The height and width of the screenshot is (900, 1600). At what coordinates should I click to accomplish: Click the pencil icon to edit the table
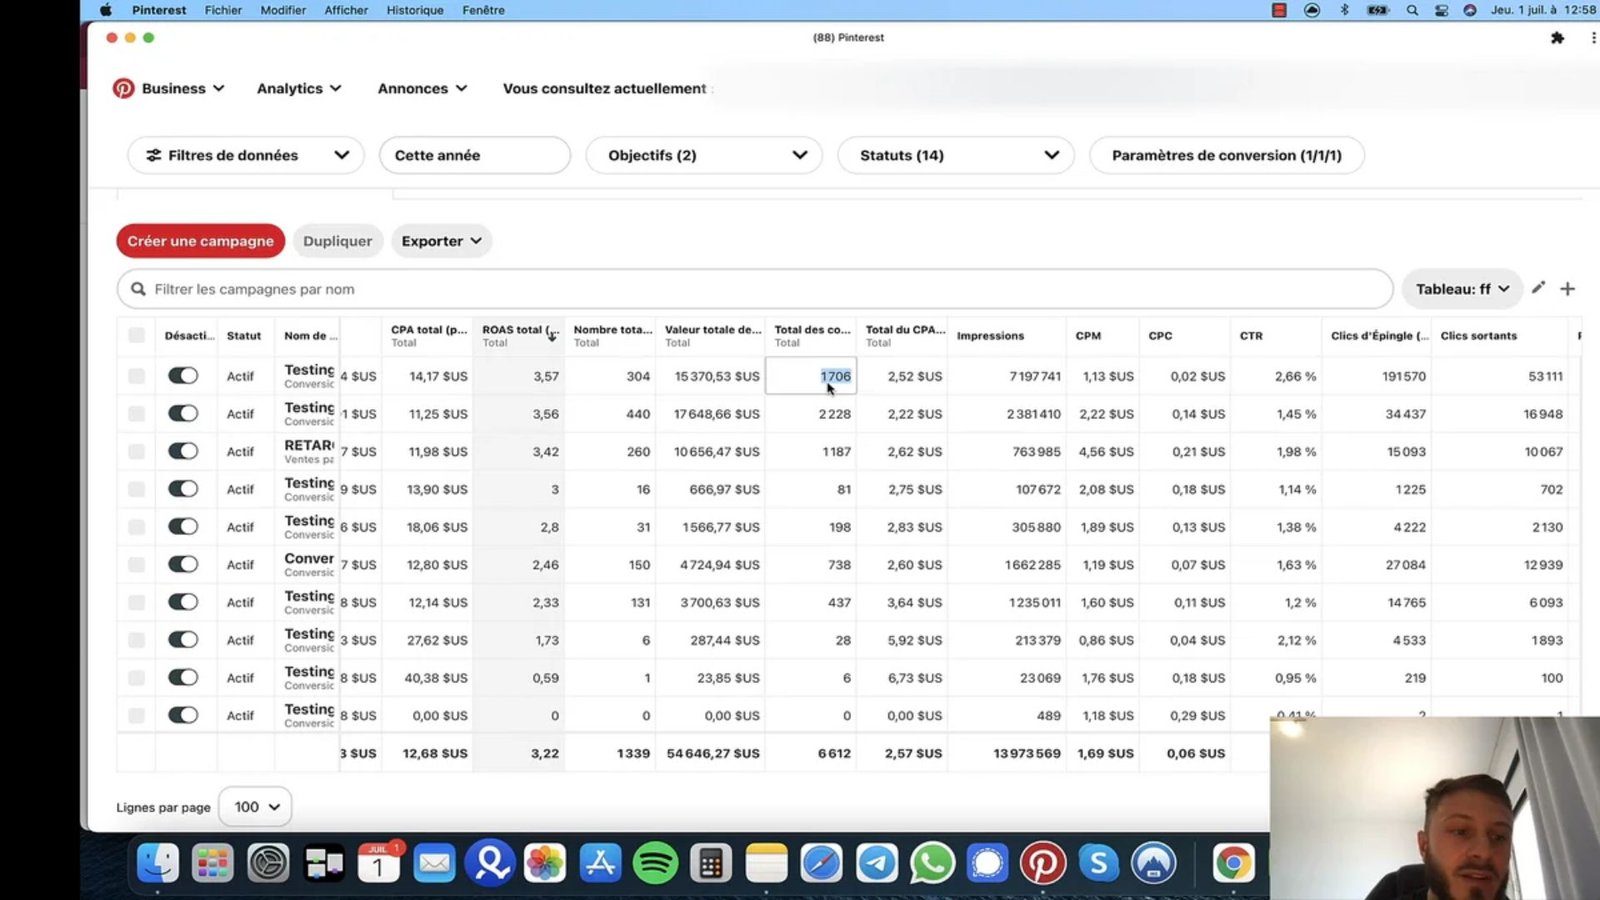(x=1539, y=288)
